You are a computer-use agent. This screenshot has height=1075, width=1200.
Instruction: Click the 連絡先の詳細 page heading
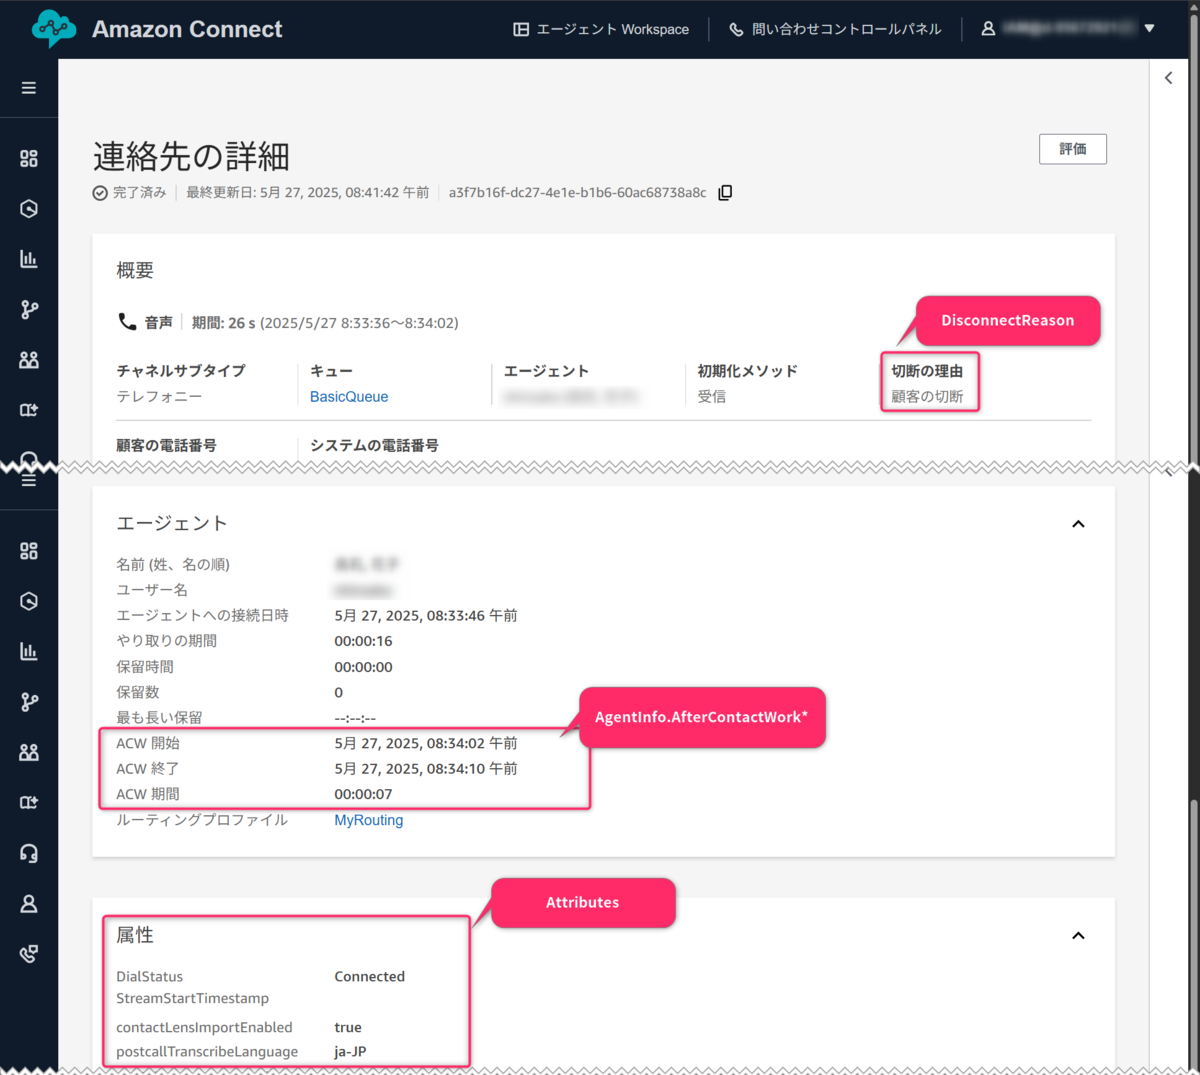191,157
